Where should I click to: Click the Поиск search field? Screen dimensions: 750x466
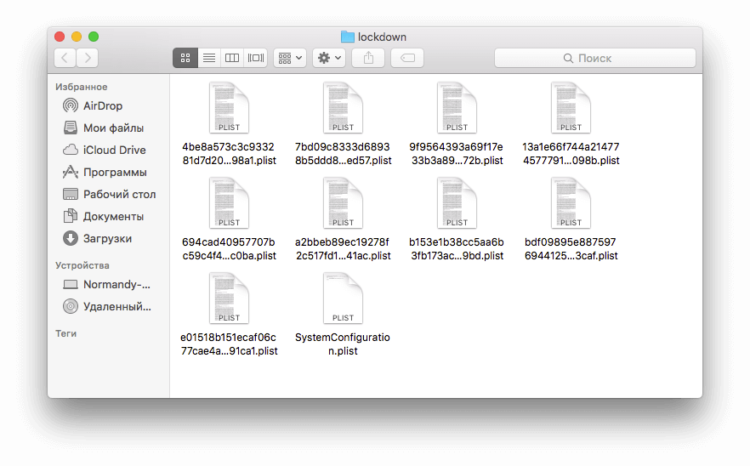tap(595, 58)
